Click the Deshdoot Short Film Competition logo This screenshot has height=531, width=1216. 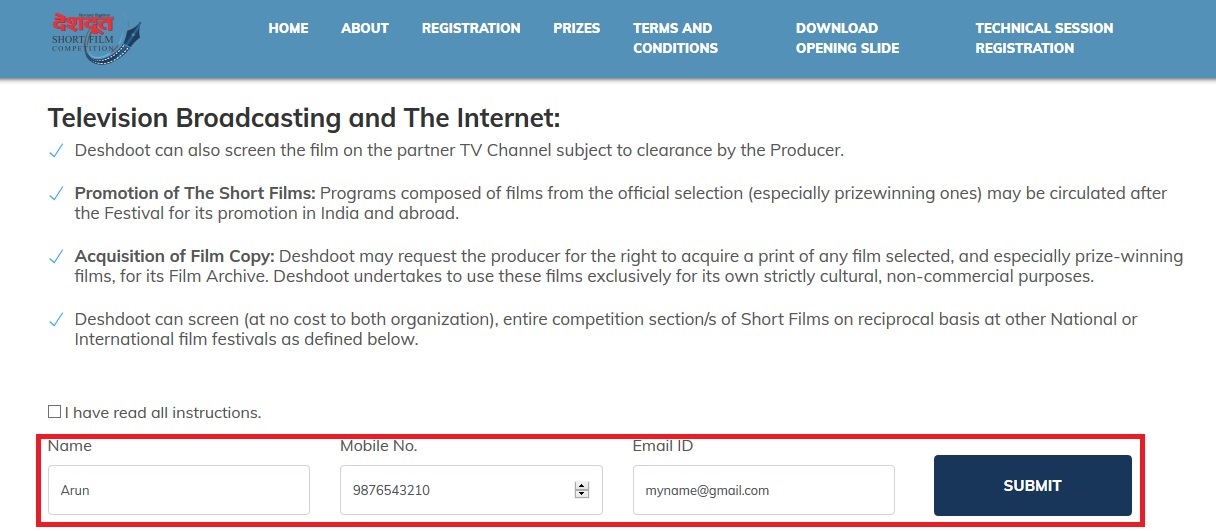(96, 38)
